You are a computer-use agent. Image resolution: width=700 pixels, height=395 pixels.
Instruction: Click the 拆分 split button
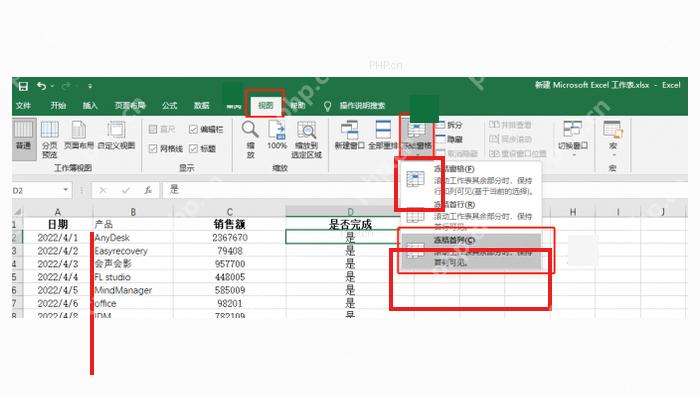tap(449, 125)
